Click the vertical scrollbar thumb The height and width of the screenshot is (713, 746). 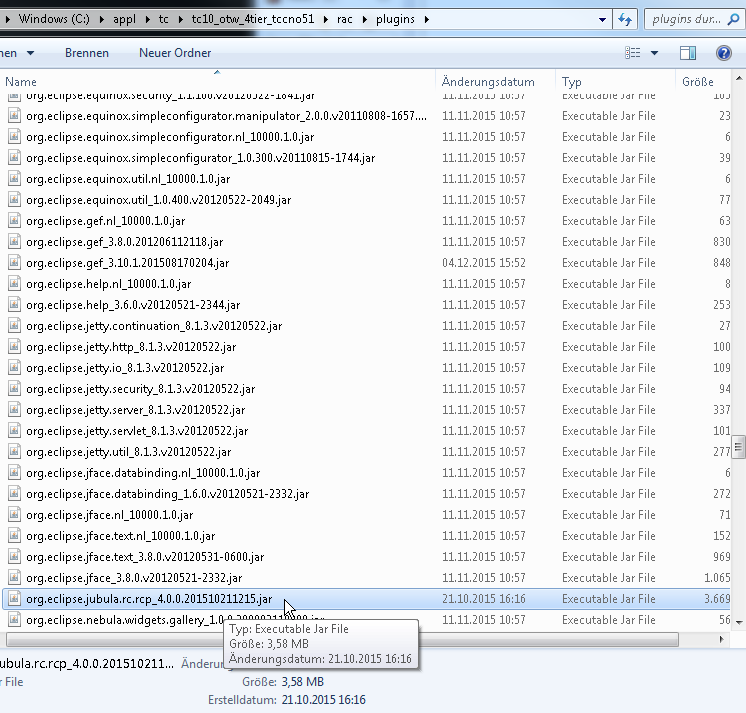pos(738,447)
